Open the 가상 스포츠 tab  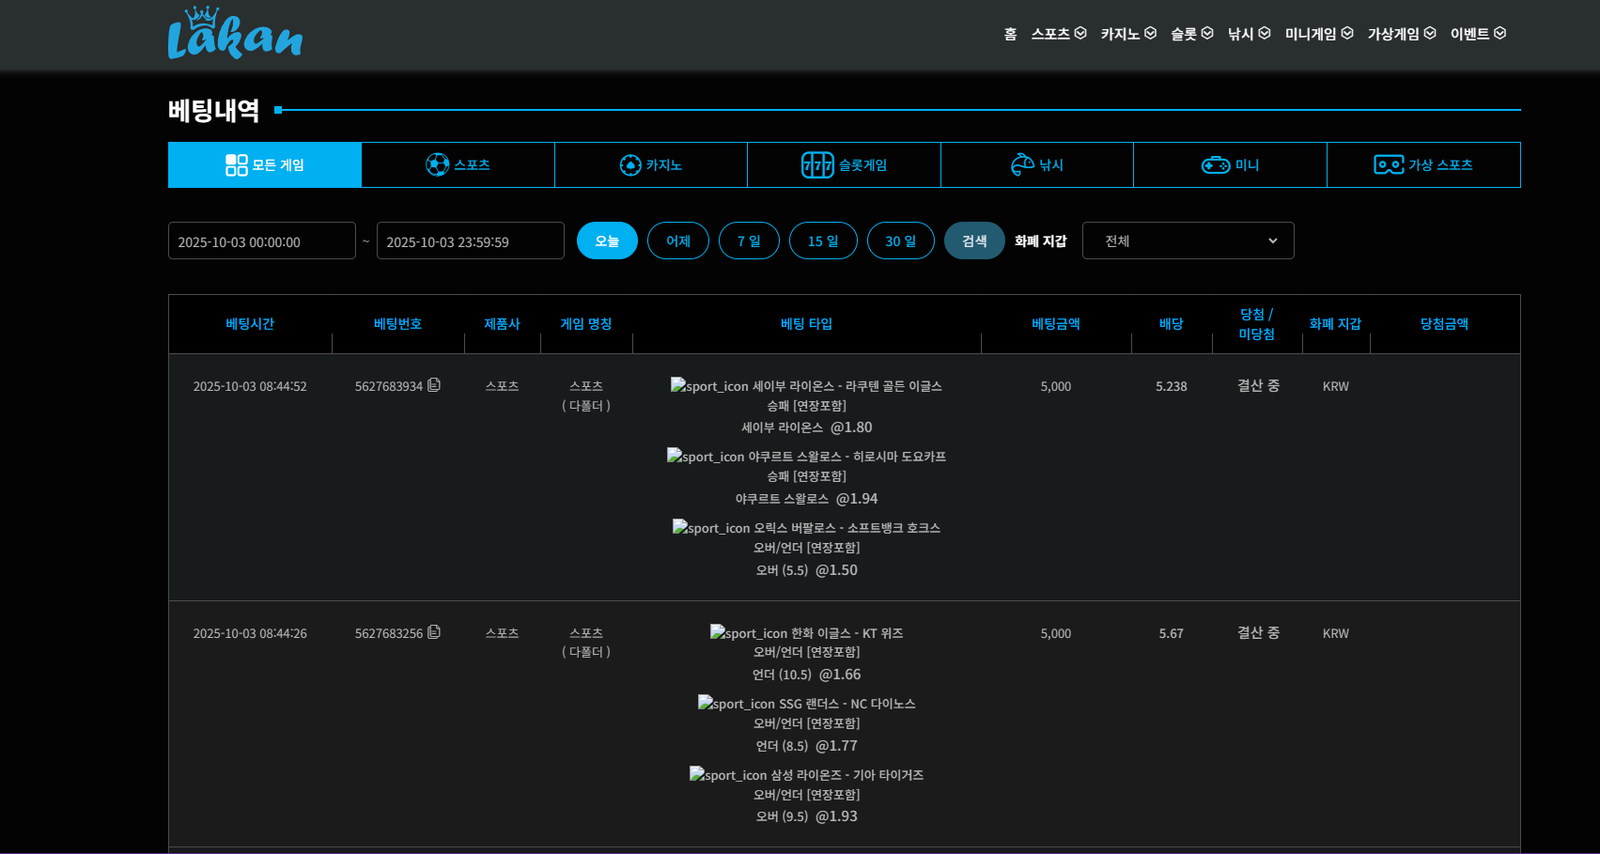(1423, 165)
